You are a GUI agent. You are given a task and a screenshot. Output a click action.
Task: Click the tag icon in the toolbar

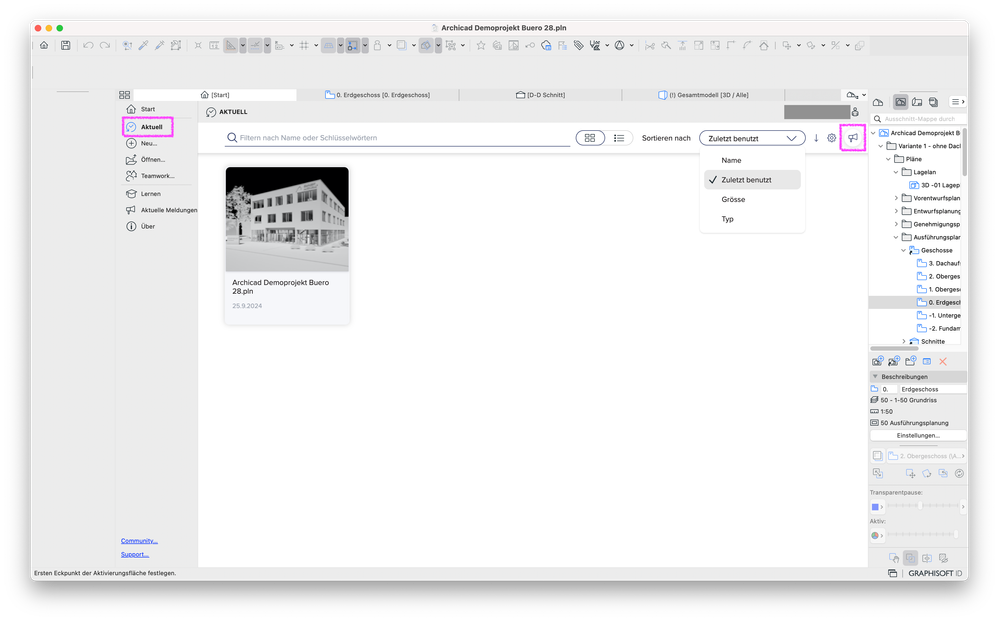579,45
